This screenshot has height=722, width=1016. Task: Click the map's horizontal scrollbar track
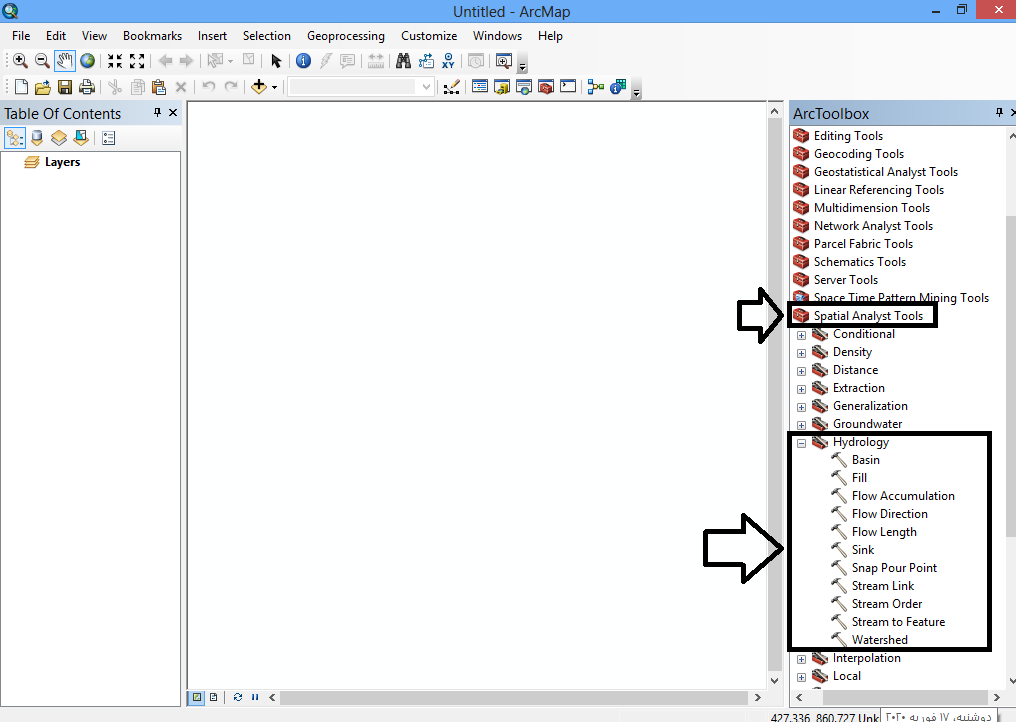[514, 697]
